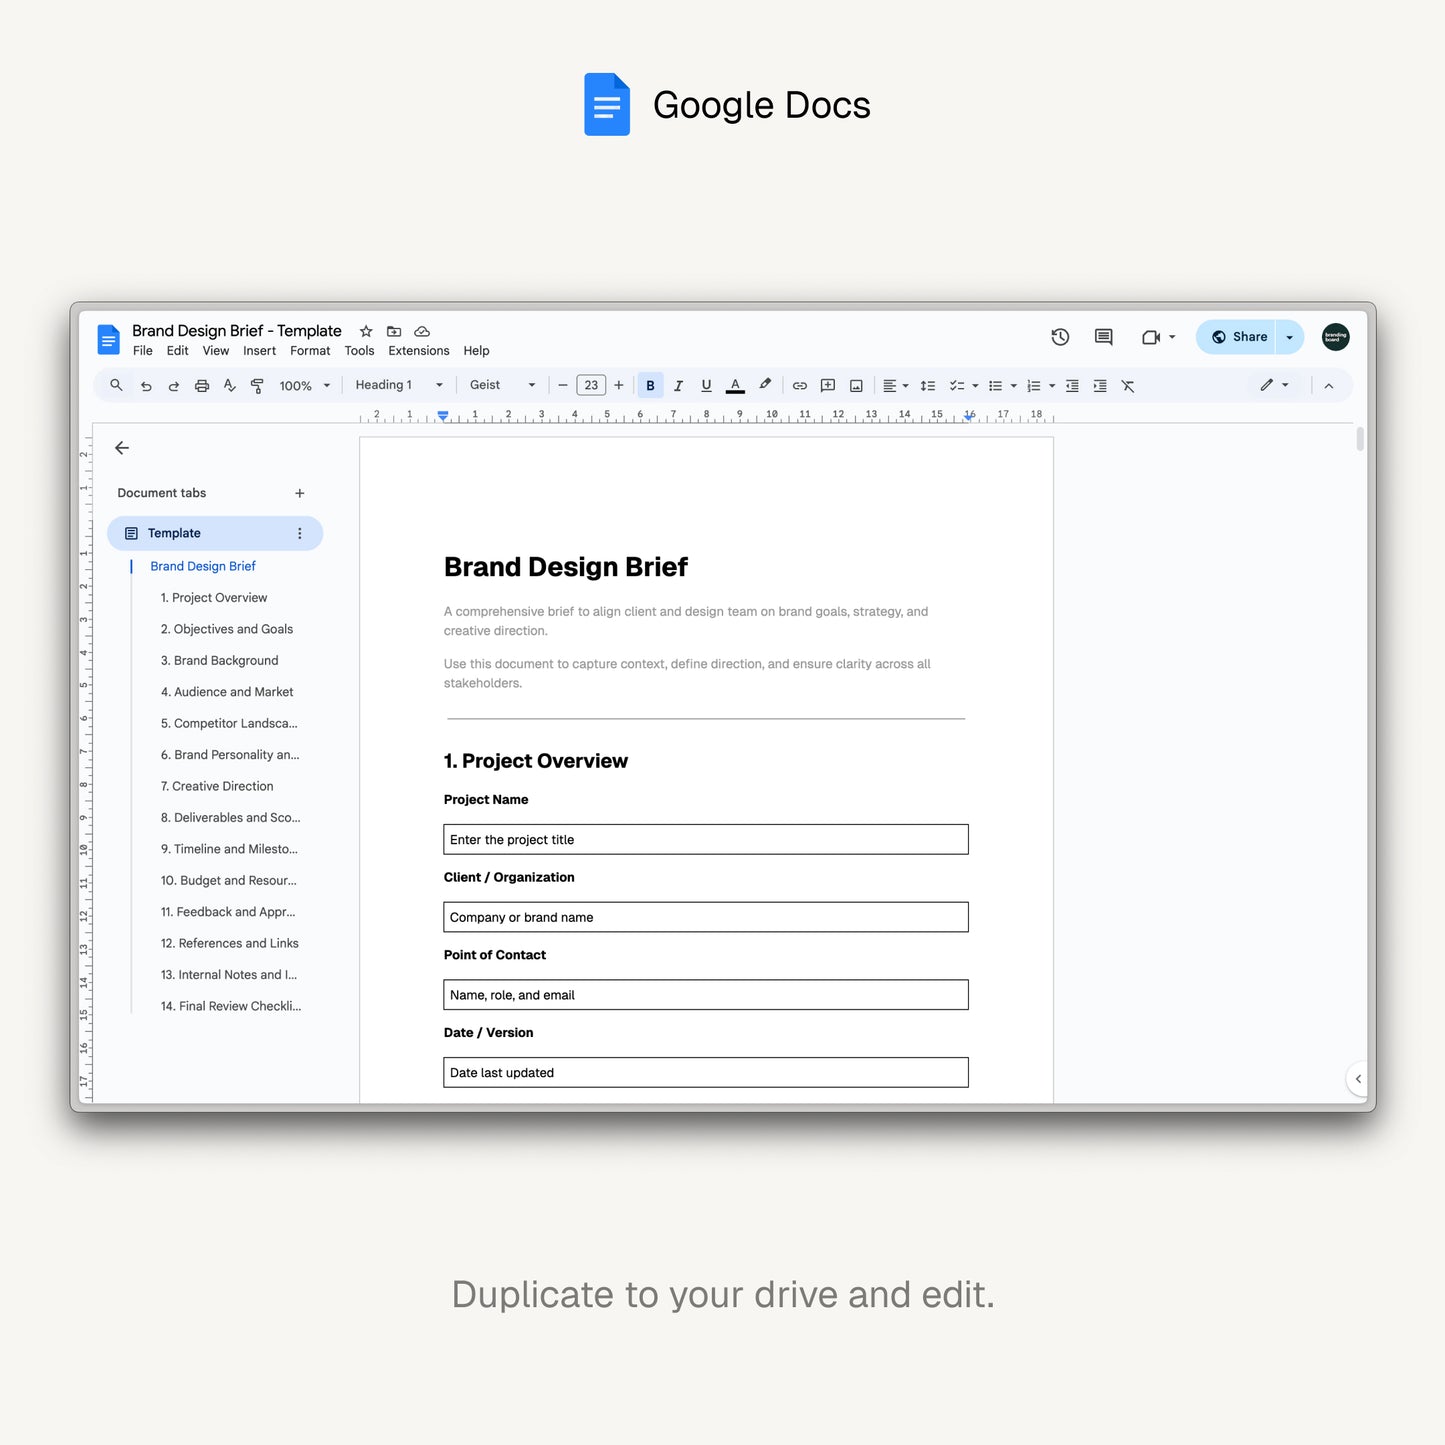Click the print icon in toolbar

pos(202,386)
